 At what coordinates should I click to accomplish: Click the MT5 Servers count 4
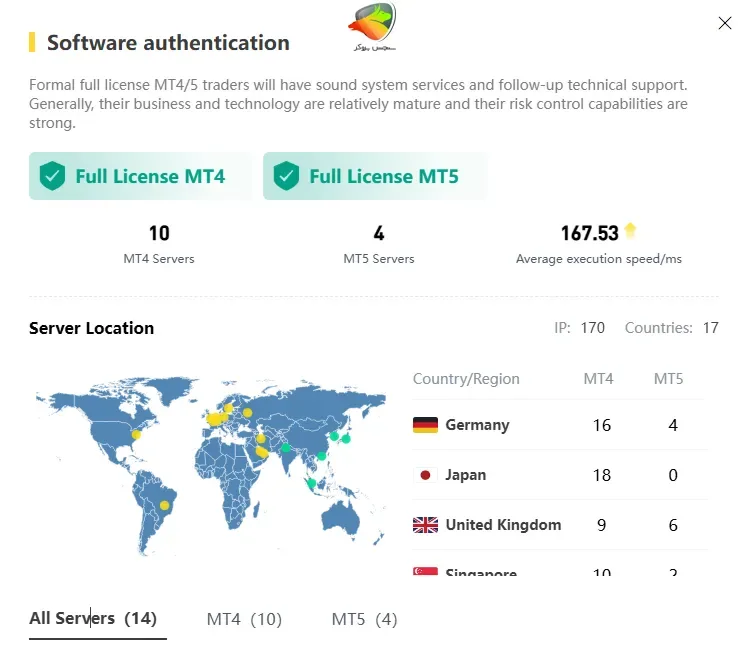[379, 233]
